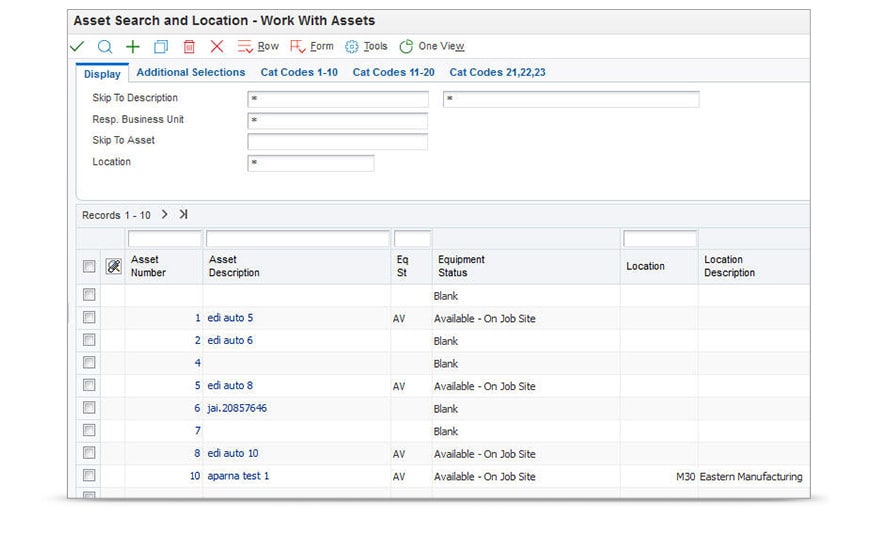Check the row for asset edi auto 5
The height and width of the screenshot is (533, 880).
(89, 318)
